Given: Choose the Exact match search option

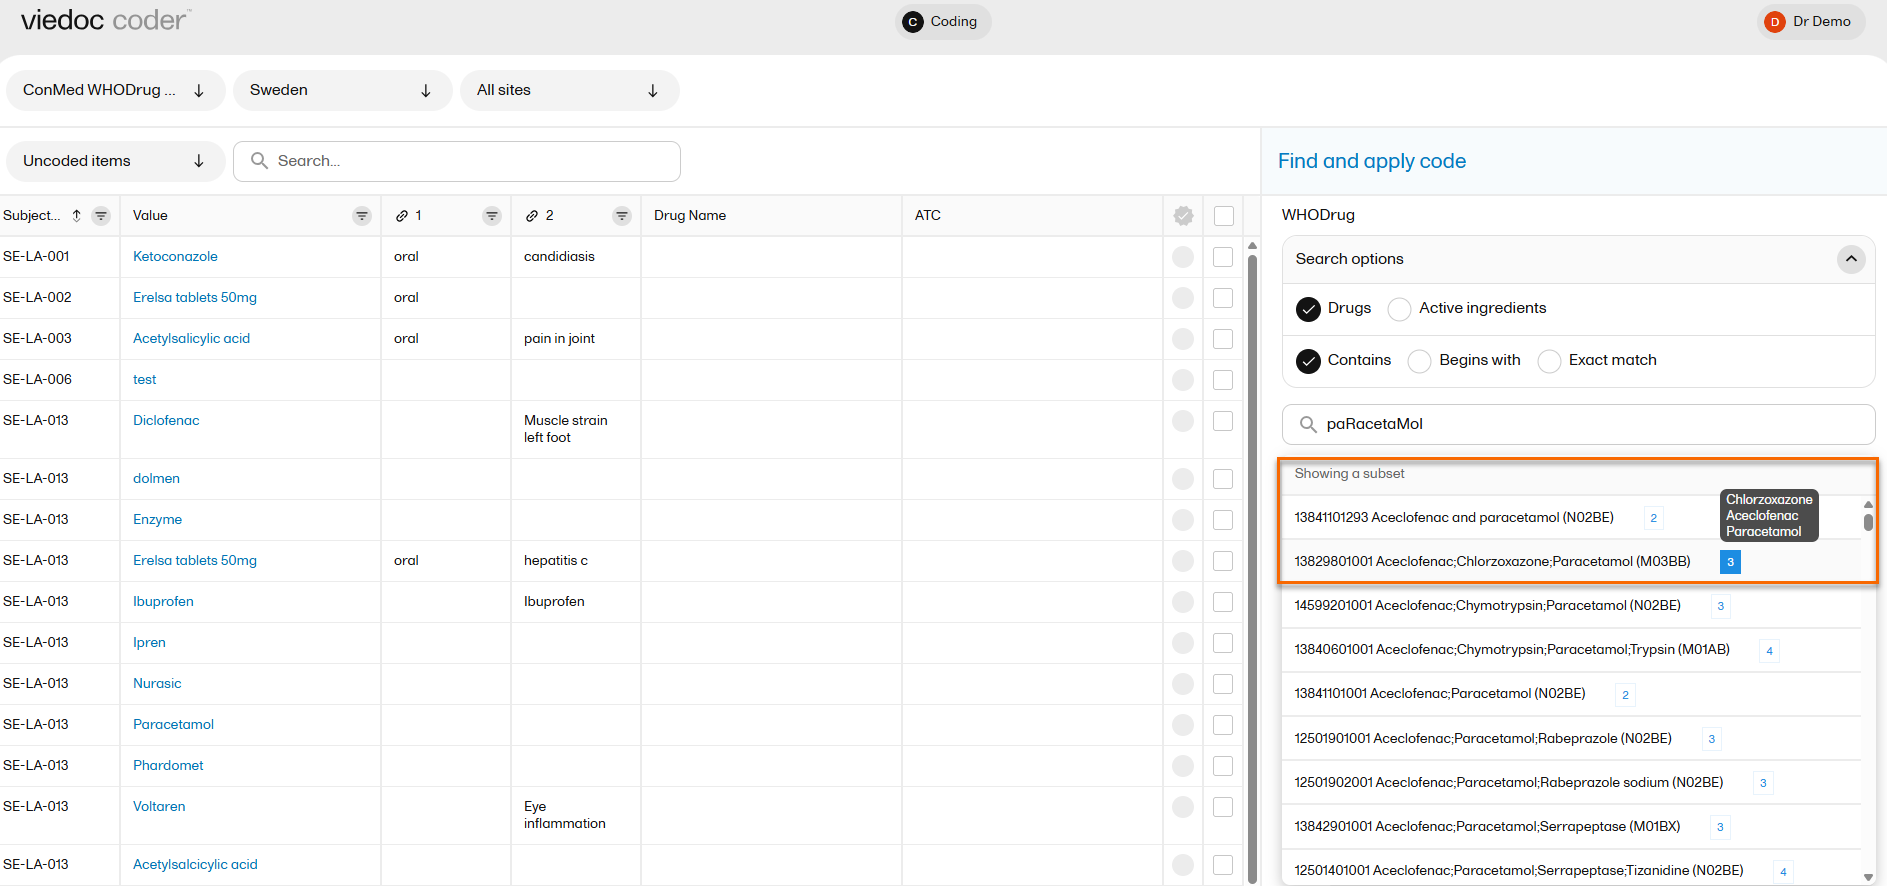Looking at the screenshot, I should click(1549, 361).
